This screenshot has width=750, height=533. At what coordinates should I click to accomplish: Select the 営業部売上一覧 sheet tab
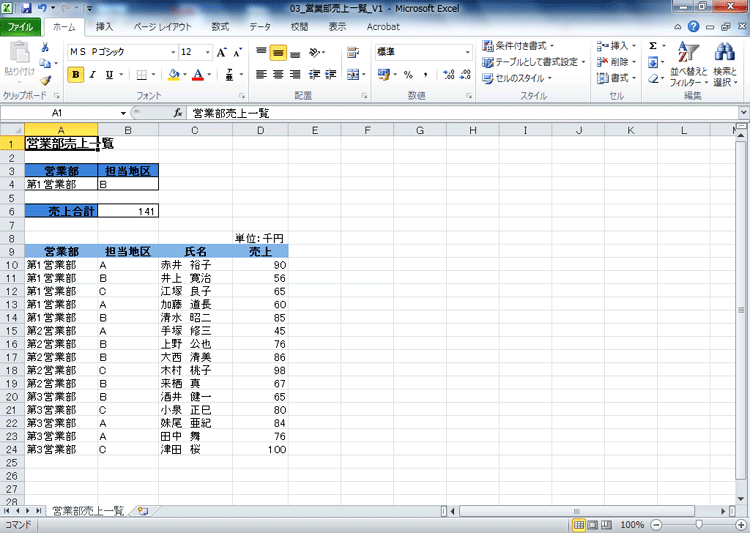tap(88, 511)
